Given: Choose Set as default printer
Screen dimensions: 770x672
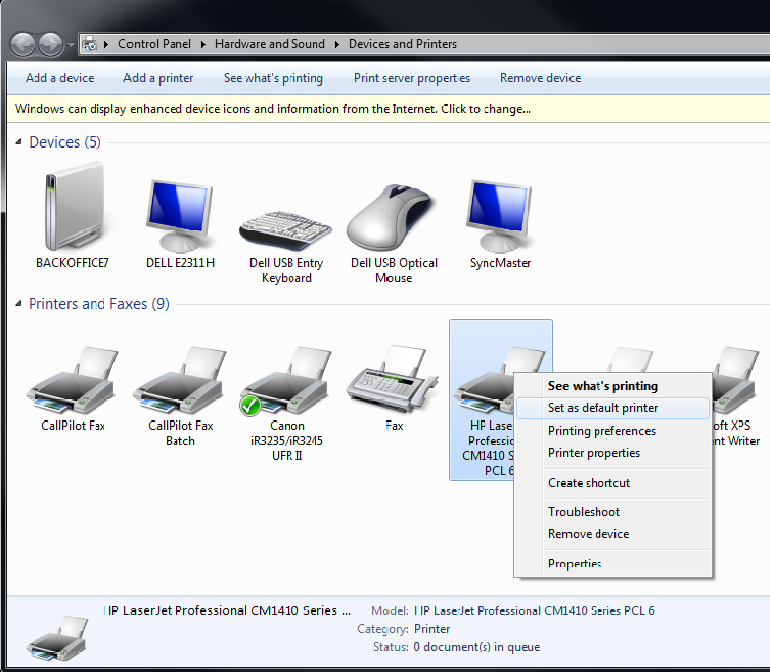Looking at the screenshot, I should click(613, 408).
